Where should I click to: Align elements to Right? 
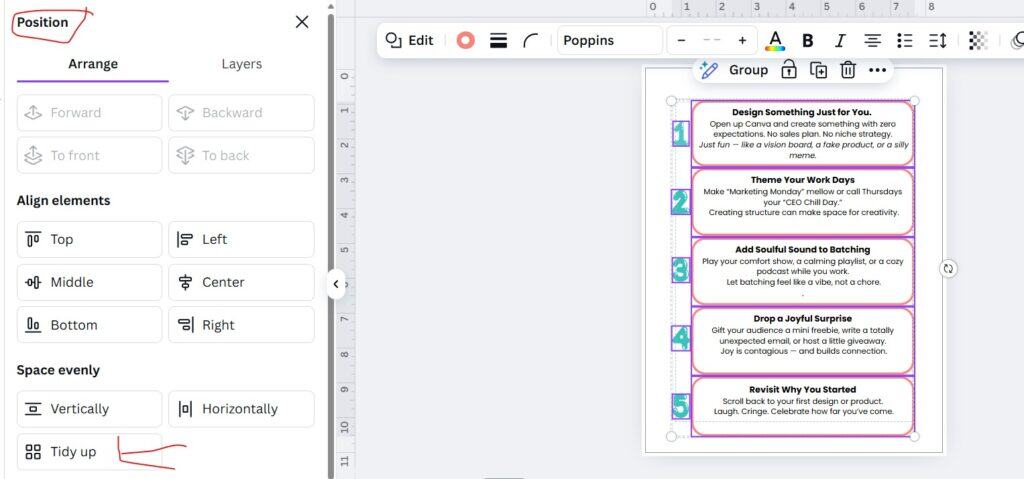(242, 325)
